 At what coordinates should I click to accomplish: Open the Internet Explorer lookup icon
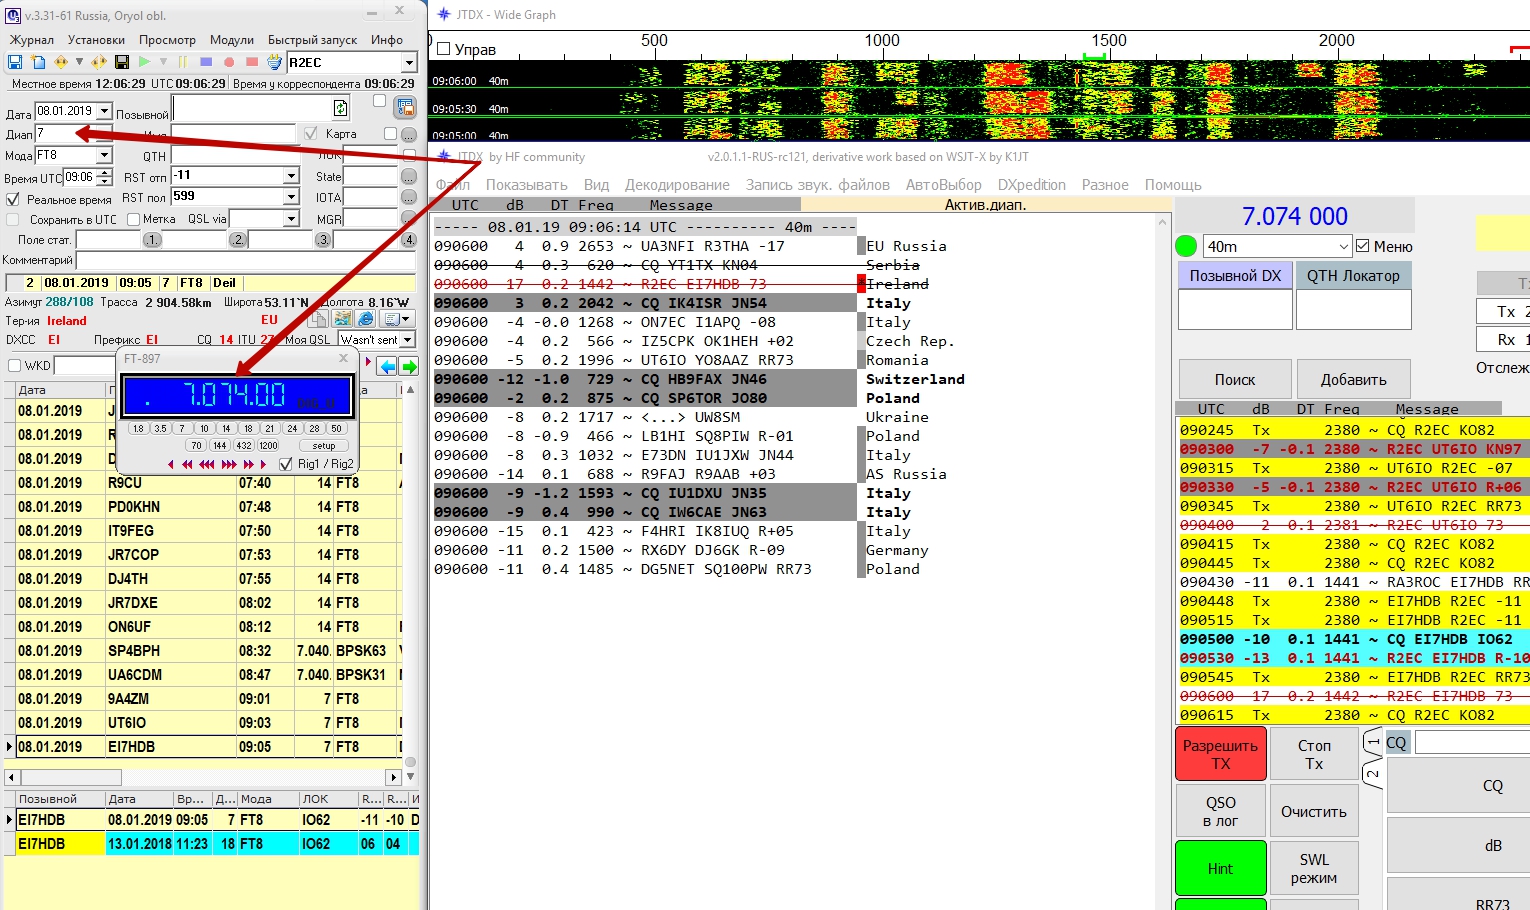click(x=366, y=319)
